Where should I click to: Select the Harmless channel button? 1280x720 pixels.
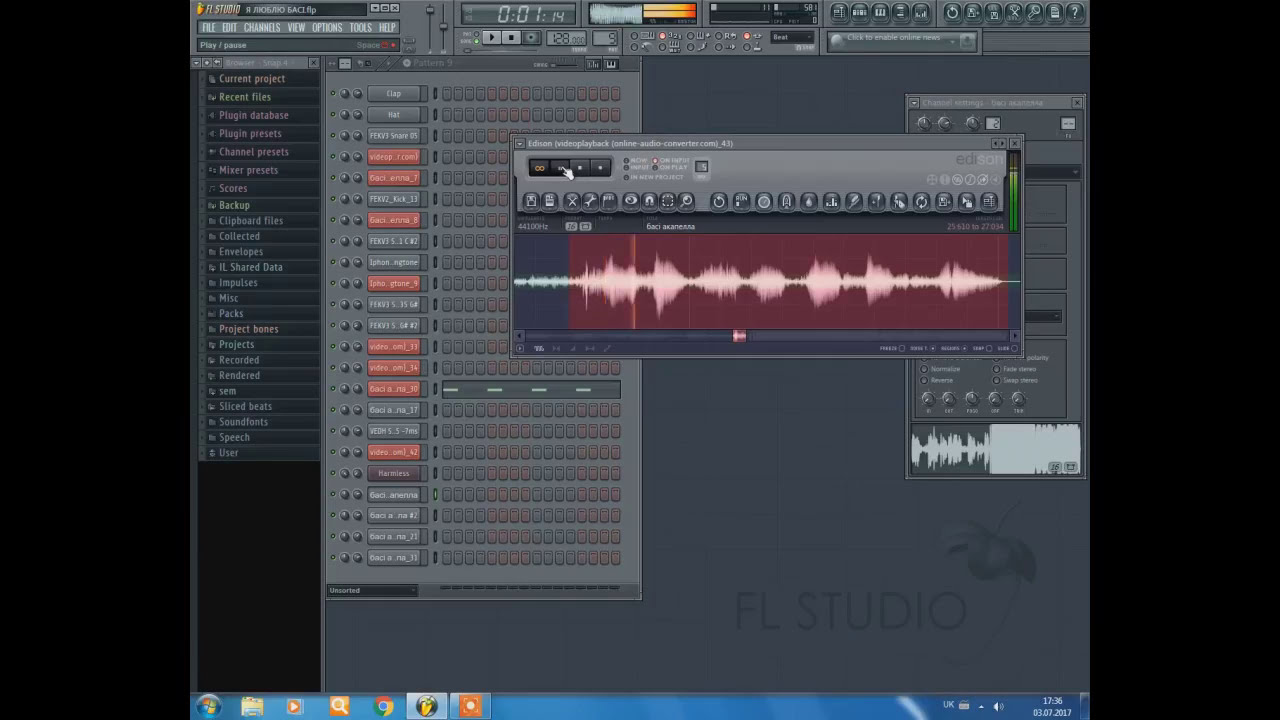tap(393, 474)
